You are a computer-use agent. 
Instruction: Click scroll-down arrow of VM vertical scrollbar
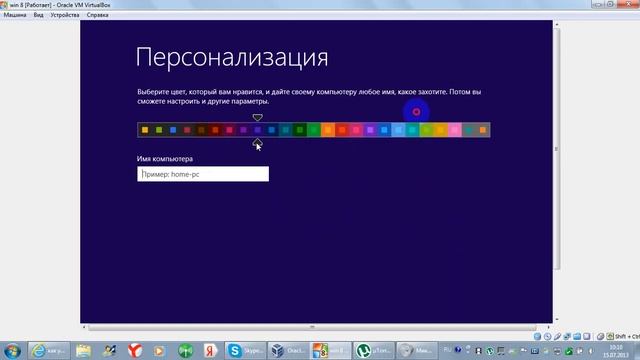[557, 320]
